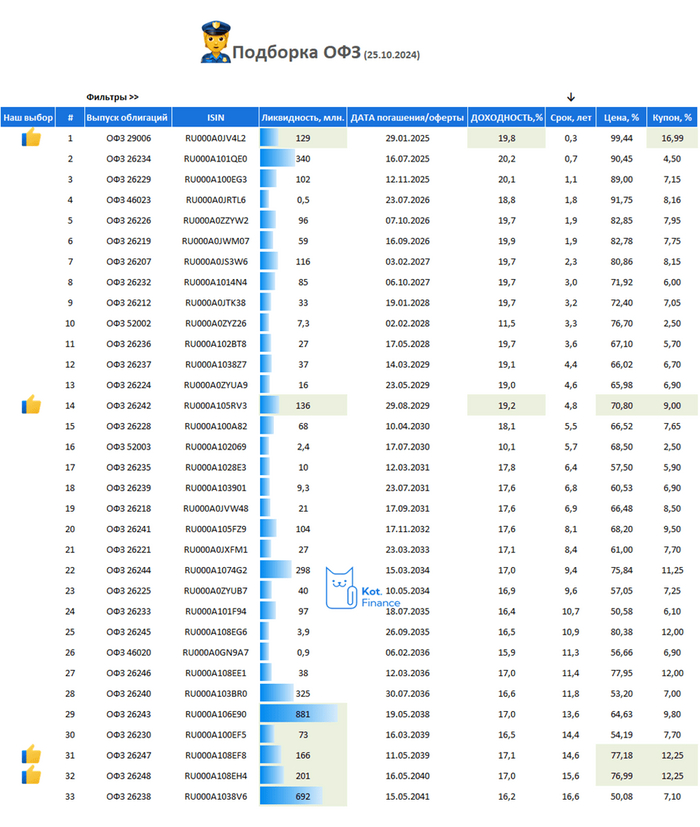
Task: Click the thumbs-up icon beside ОФЗ 26242
Action: coord(31,405)
